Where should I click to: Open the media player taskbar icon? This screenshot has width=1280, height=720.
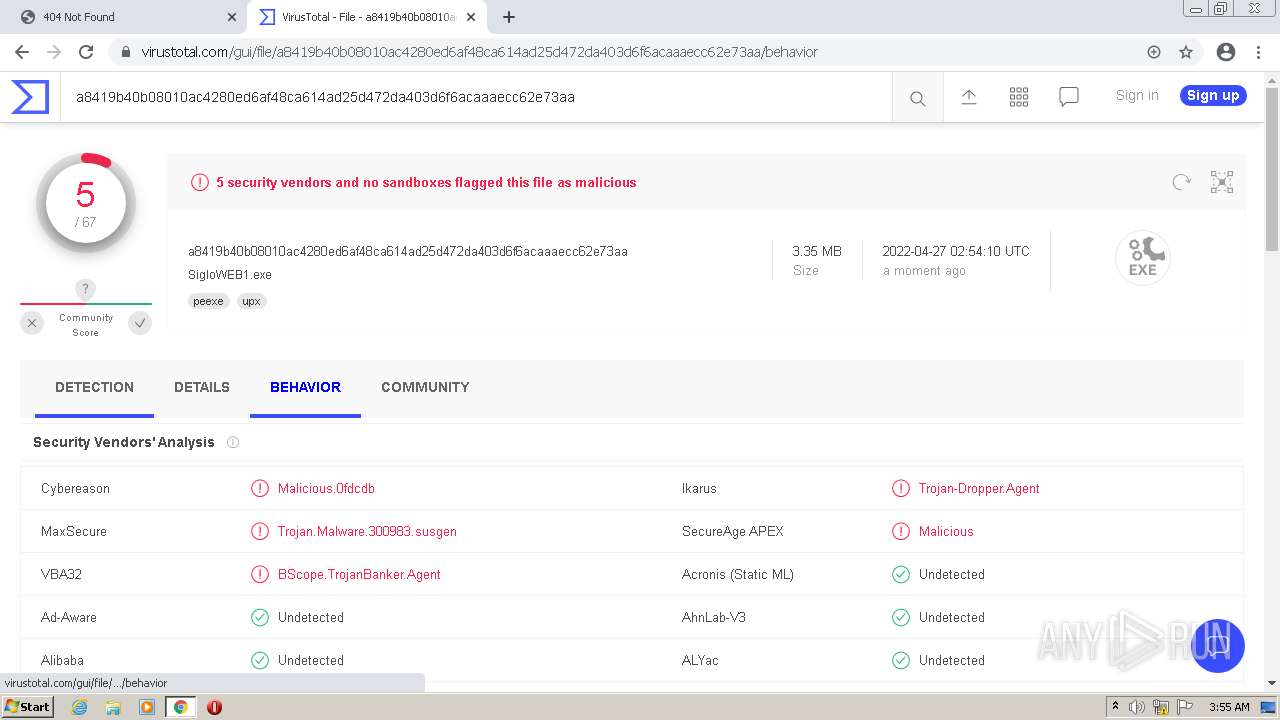147,707
